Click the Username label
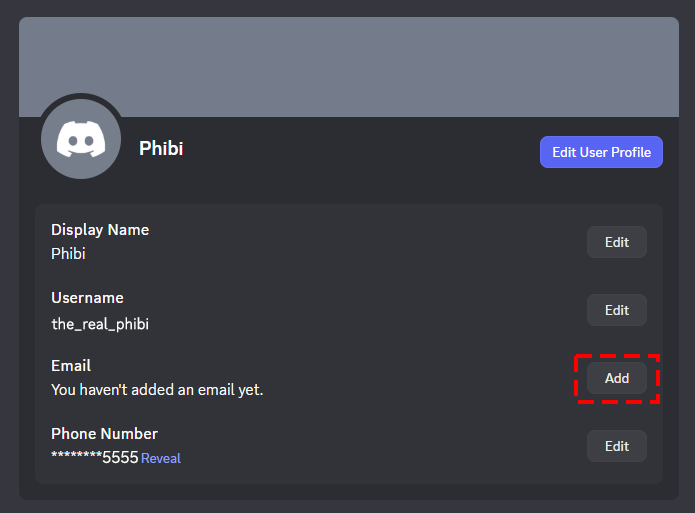 coord(87,298)
